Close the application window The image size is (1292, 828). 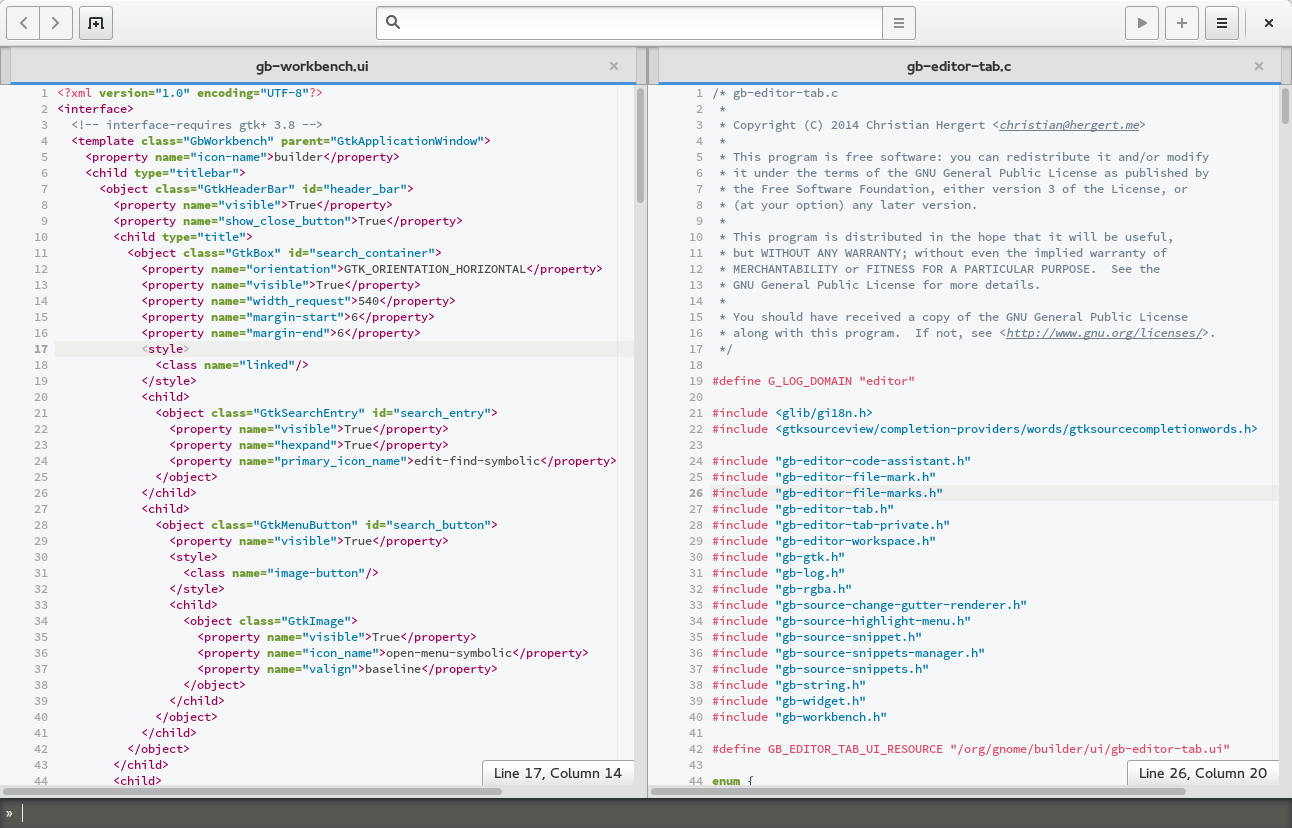1268,23
